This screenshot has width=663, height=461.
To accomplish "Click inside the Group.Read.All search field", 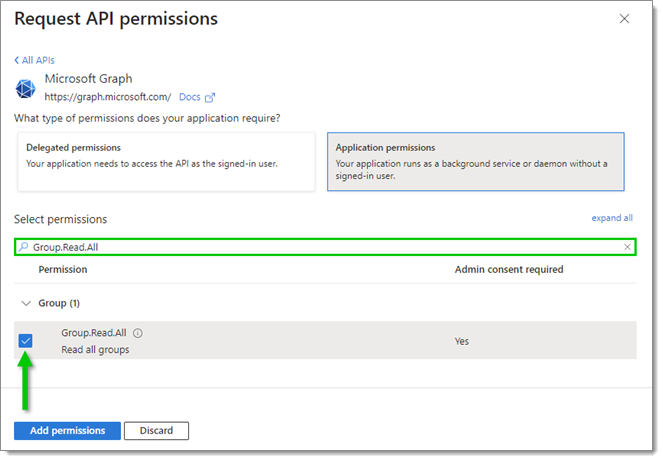I will pos(325,247).
